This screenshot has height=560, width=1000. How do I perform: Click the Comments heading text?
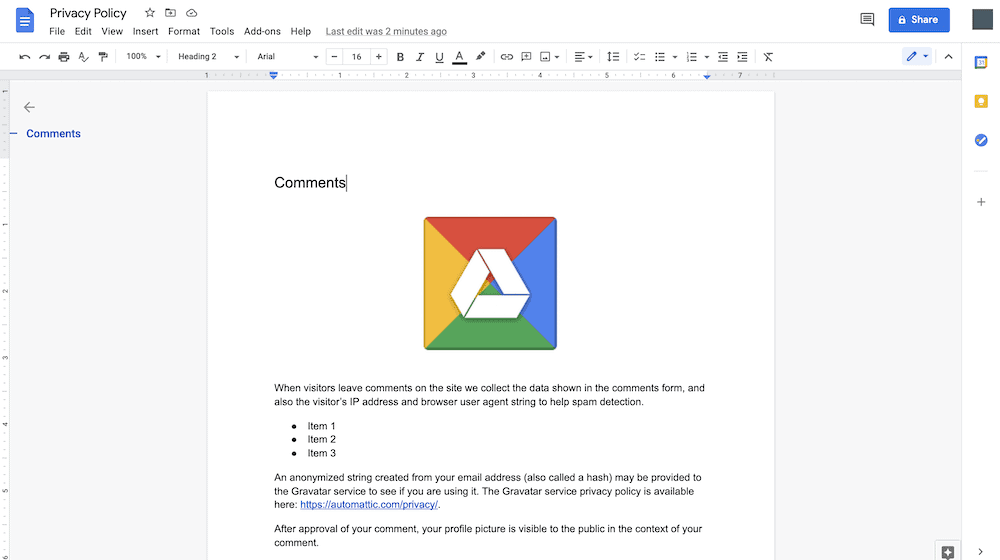point(310,182)
